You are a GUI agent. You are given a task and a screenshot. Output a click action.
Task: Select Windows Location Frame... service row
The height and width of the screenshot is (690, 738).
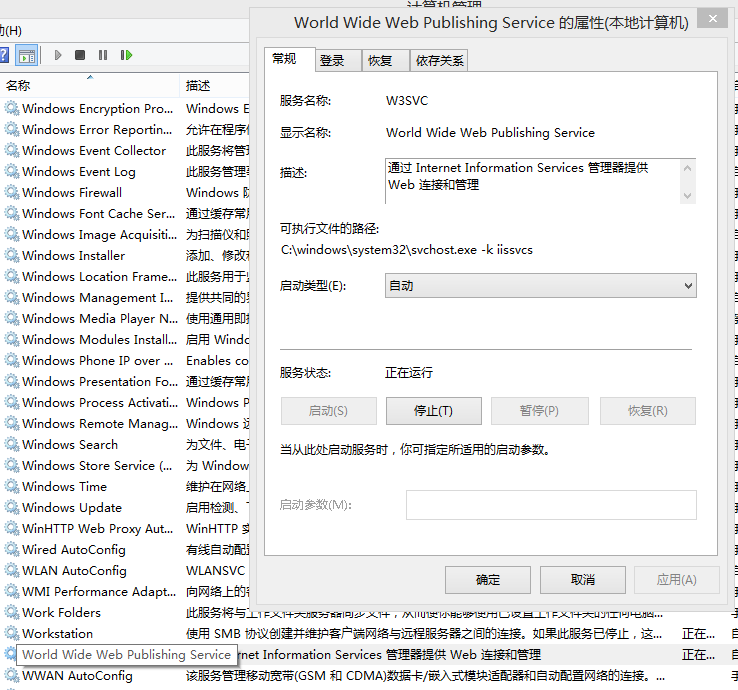125,276
